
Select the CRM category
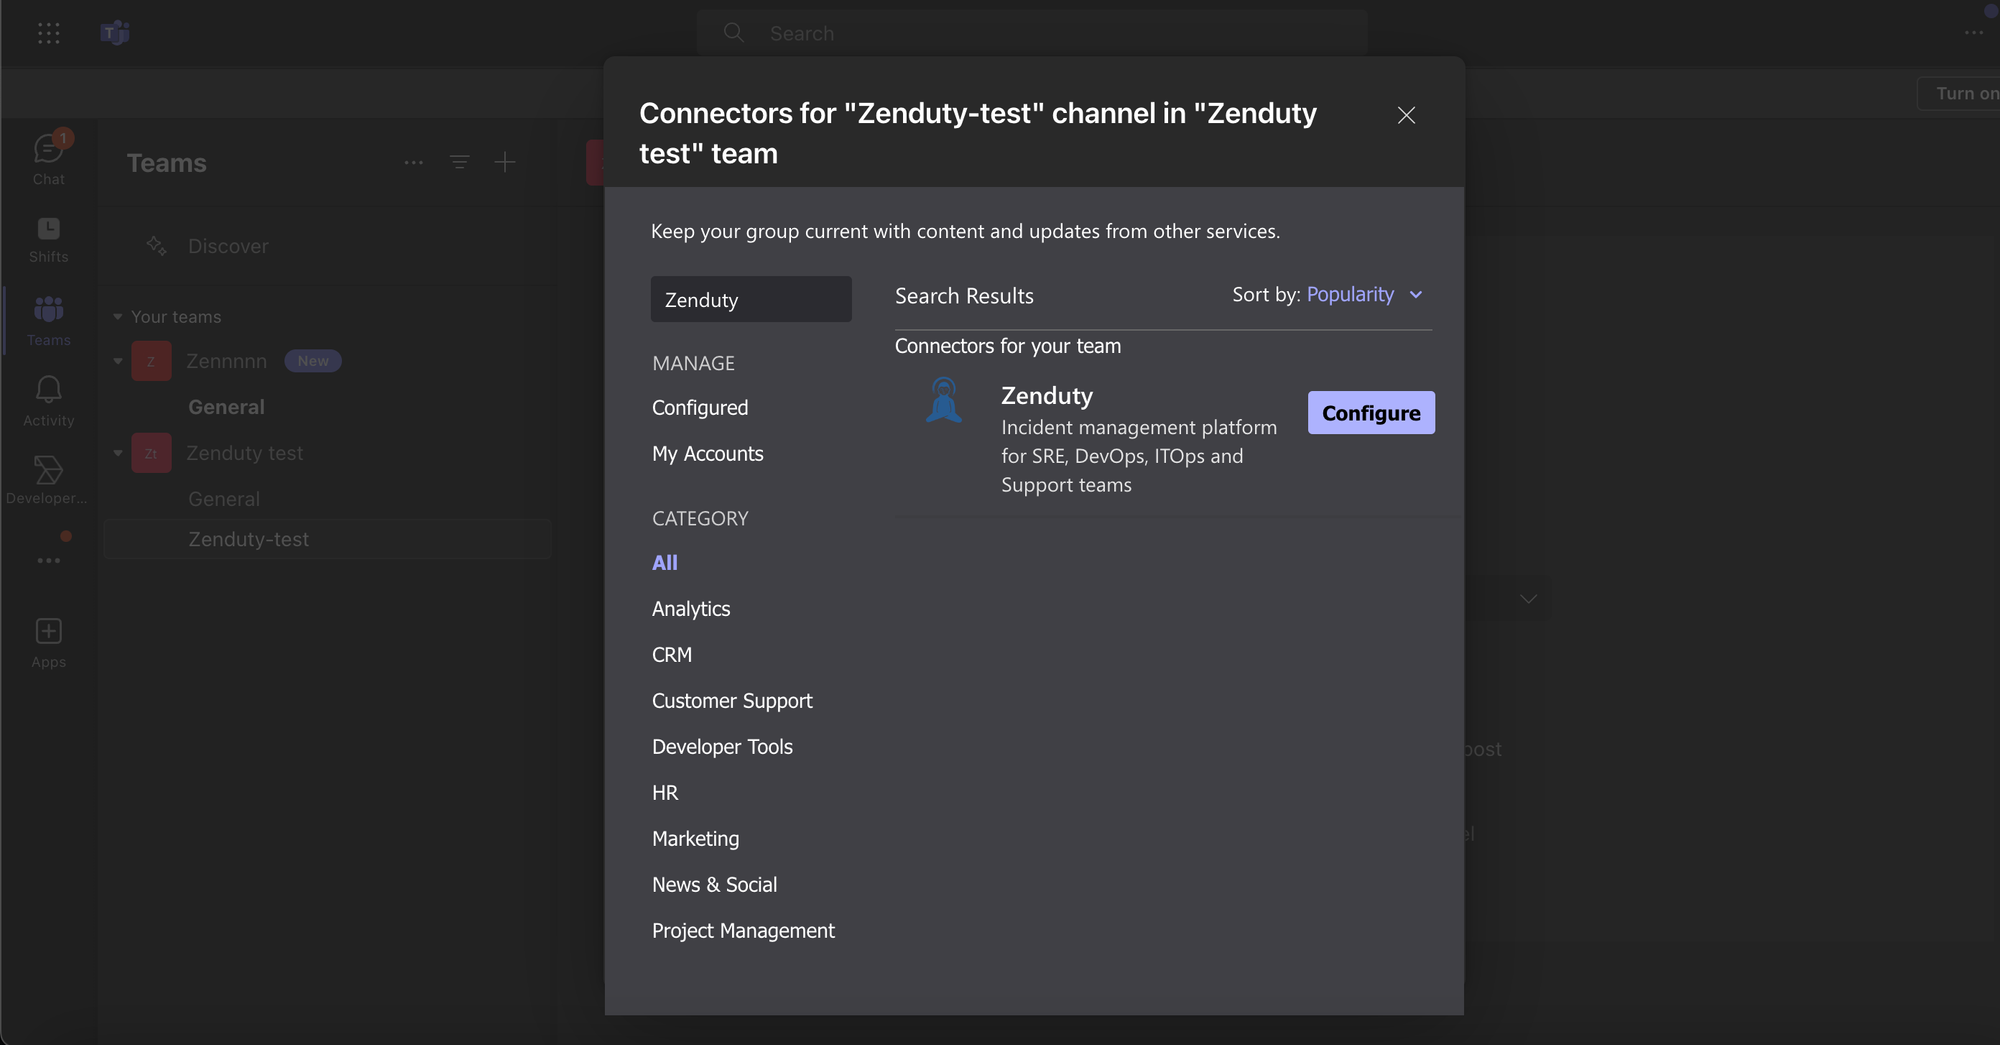coord(672,655)
